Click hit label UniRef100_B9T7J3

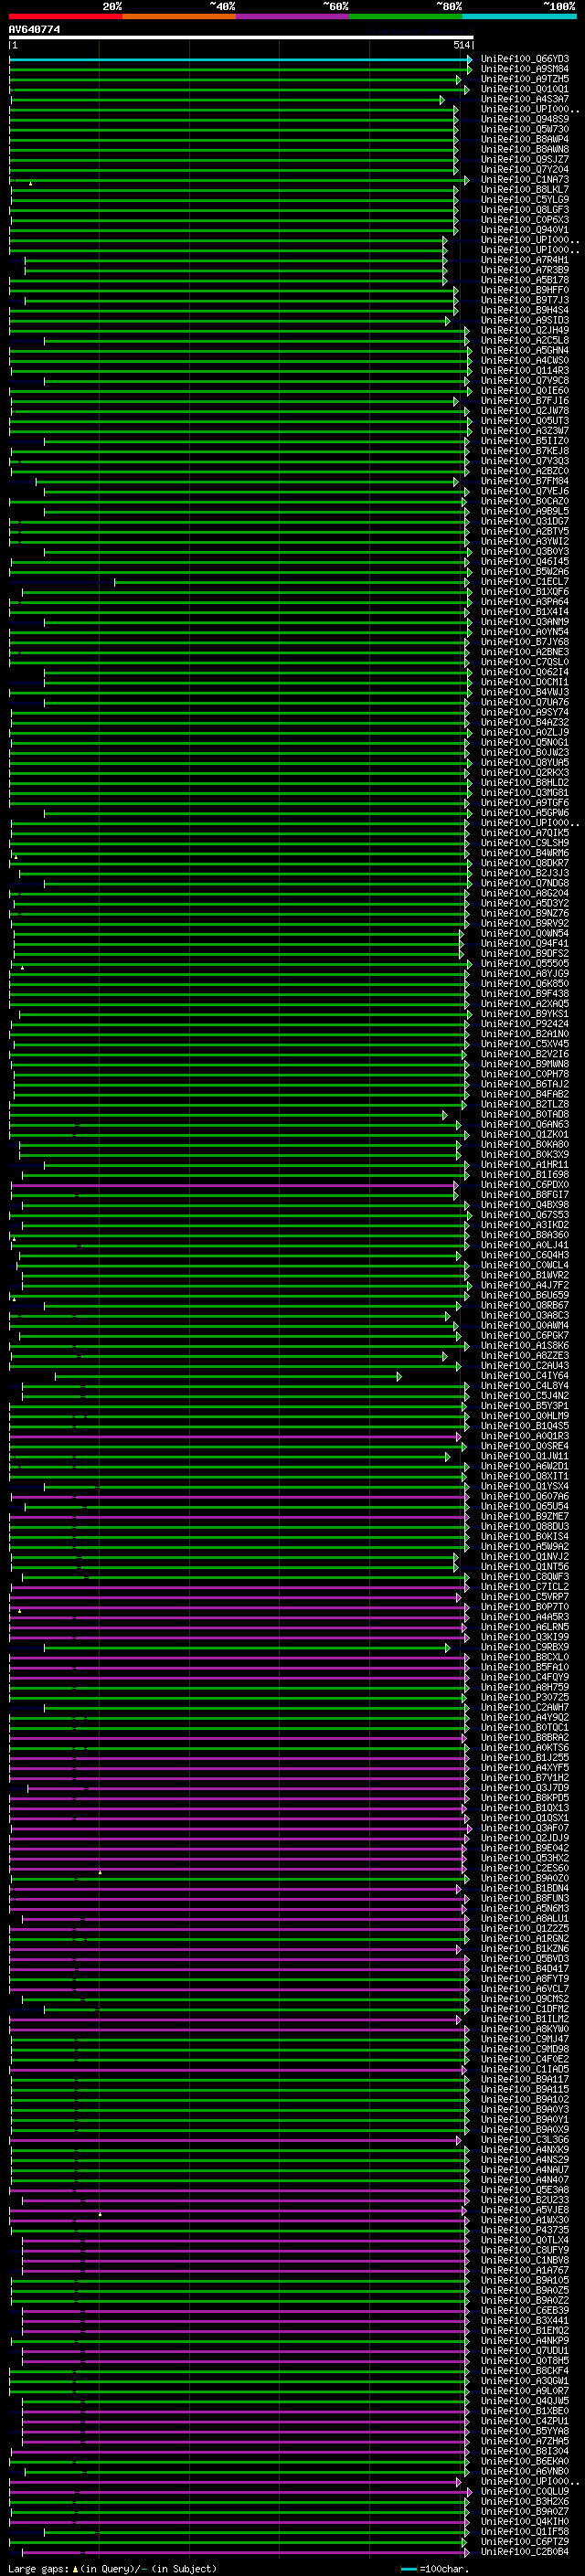point(525,300)
